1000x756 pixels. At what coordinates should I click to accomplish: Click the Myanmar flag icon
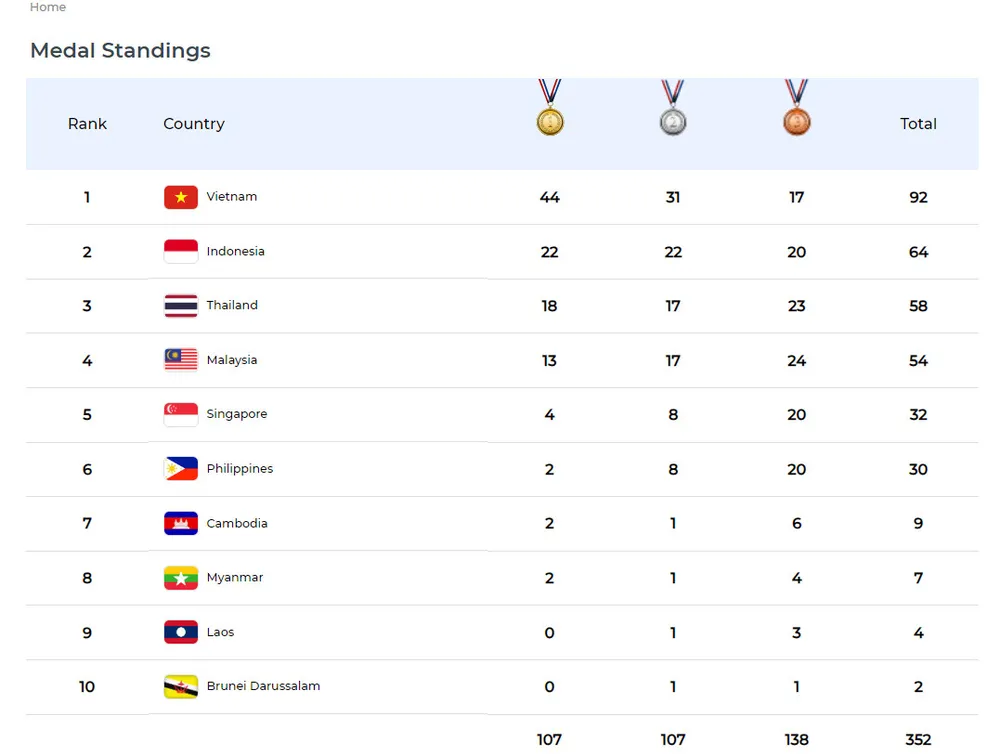click(181, 578)
